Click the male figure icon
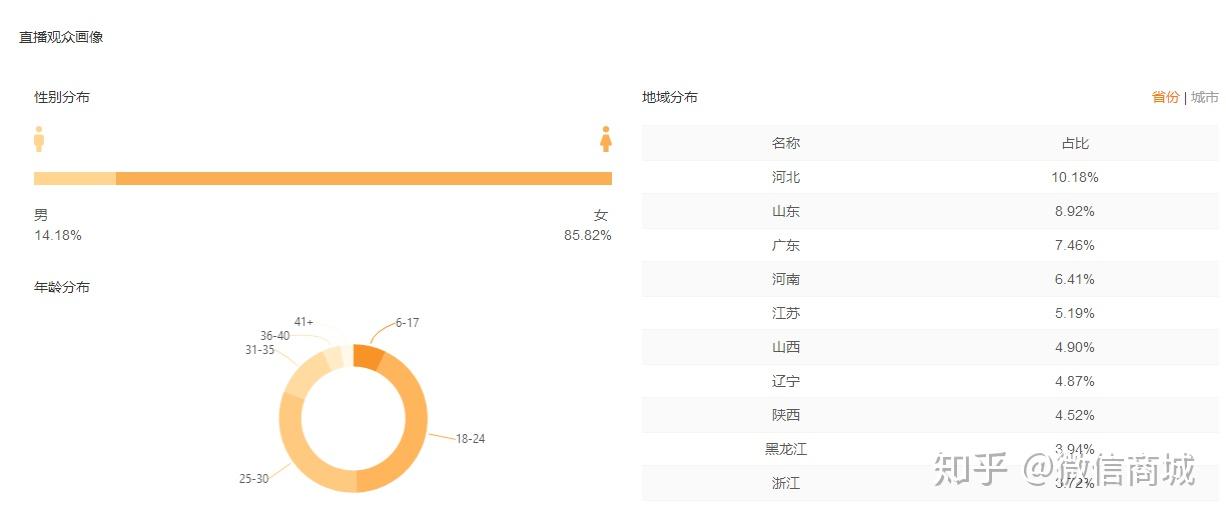Image resolution: width=1226 pixels, height=518 pixels. [39, 139]
